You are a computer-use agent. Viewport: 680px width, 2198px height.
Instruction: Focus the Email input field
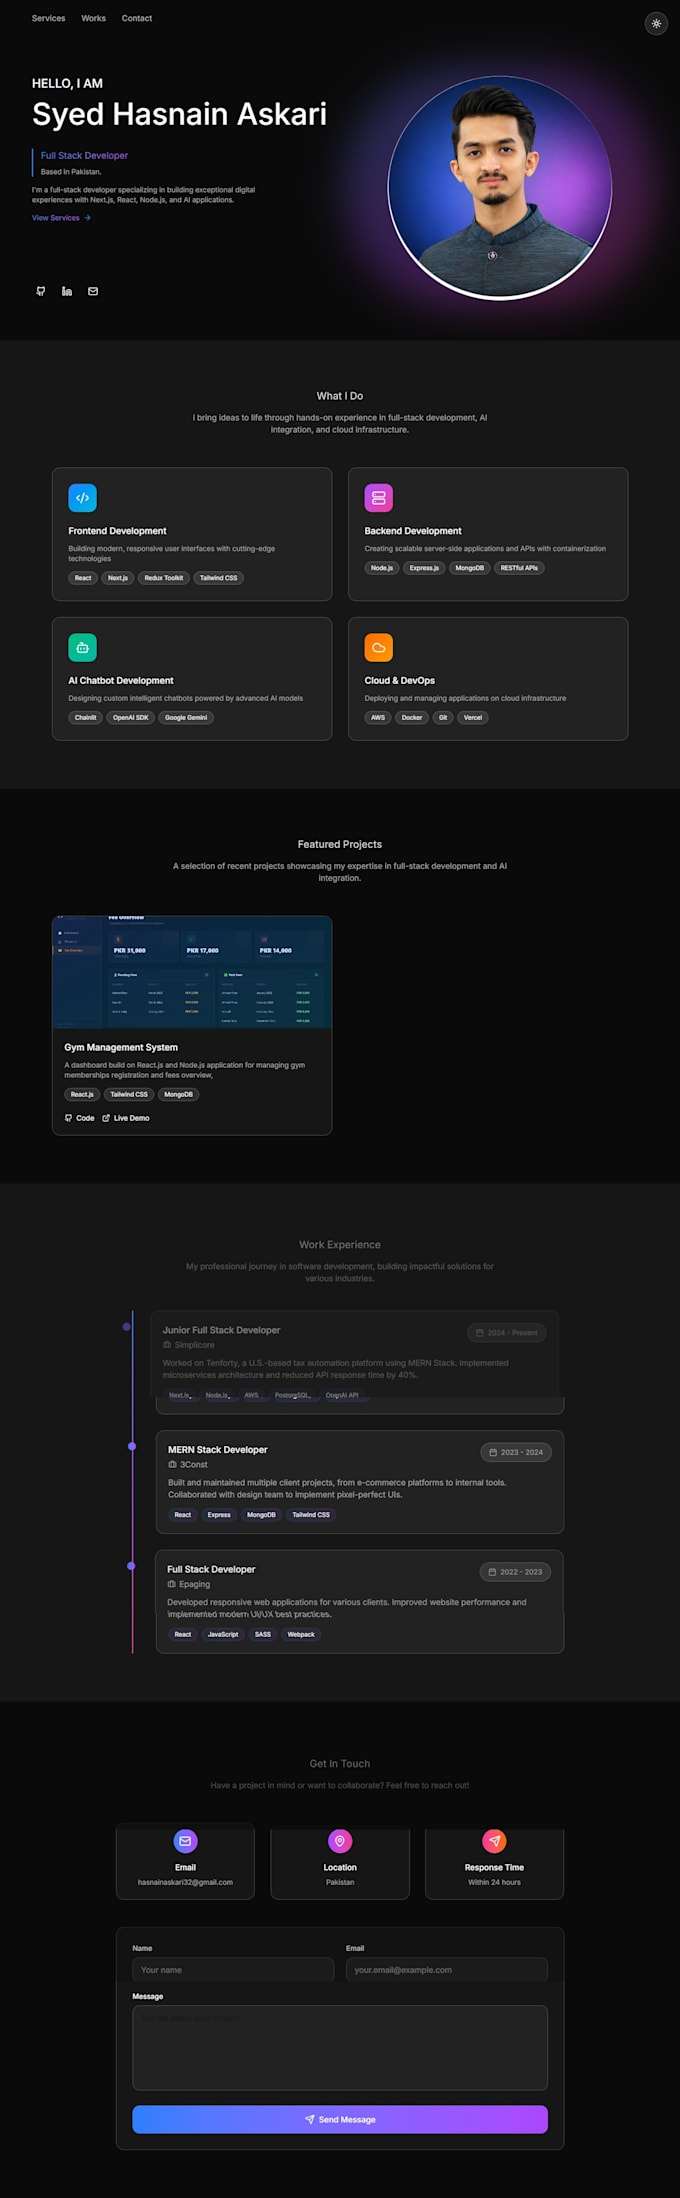(x=447, y=1970)
